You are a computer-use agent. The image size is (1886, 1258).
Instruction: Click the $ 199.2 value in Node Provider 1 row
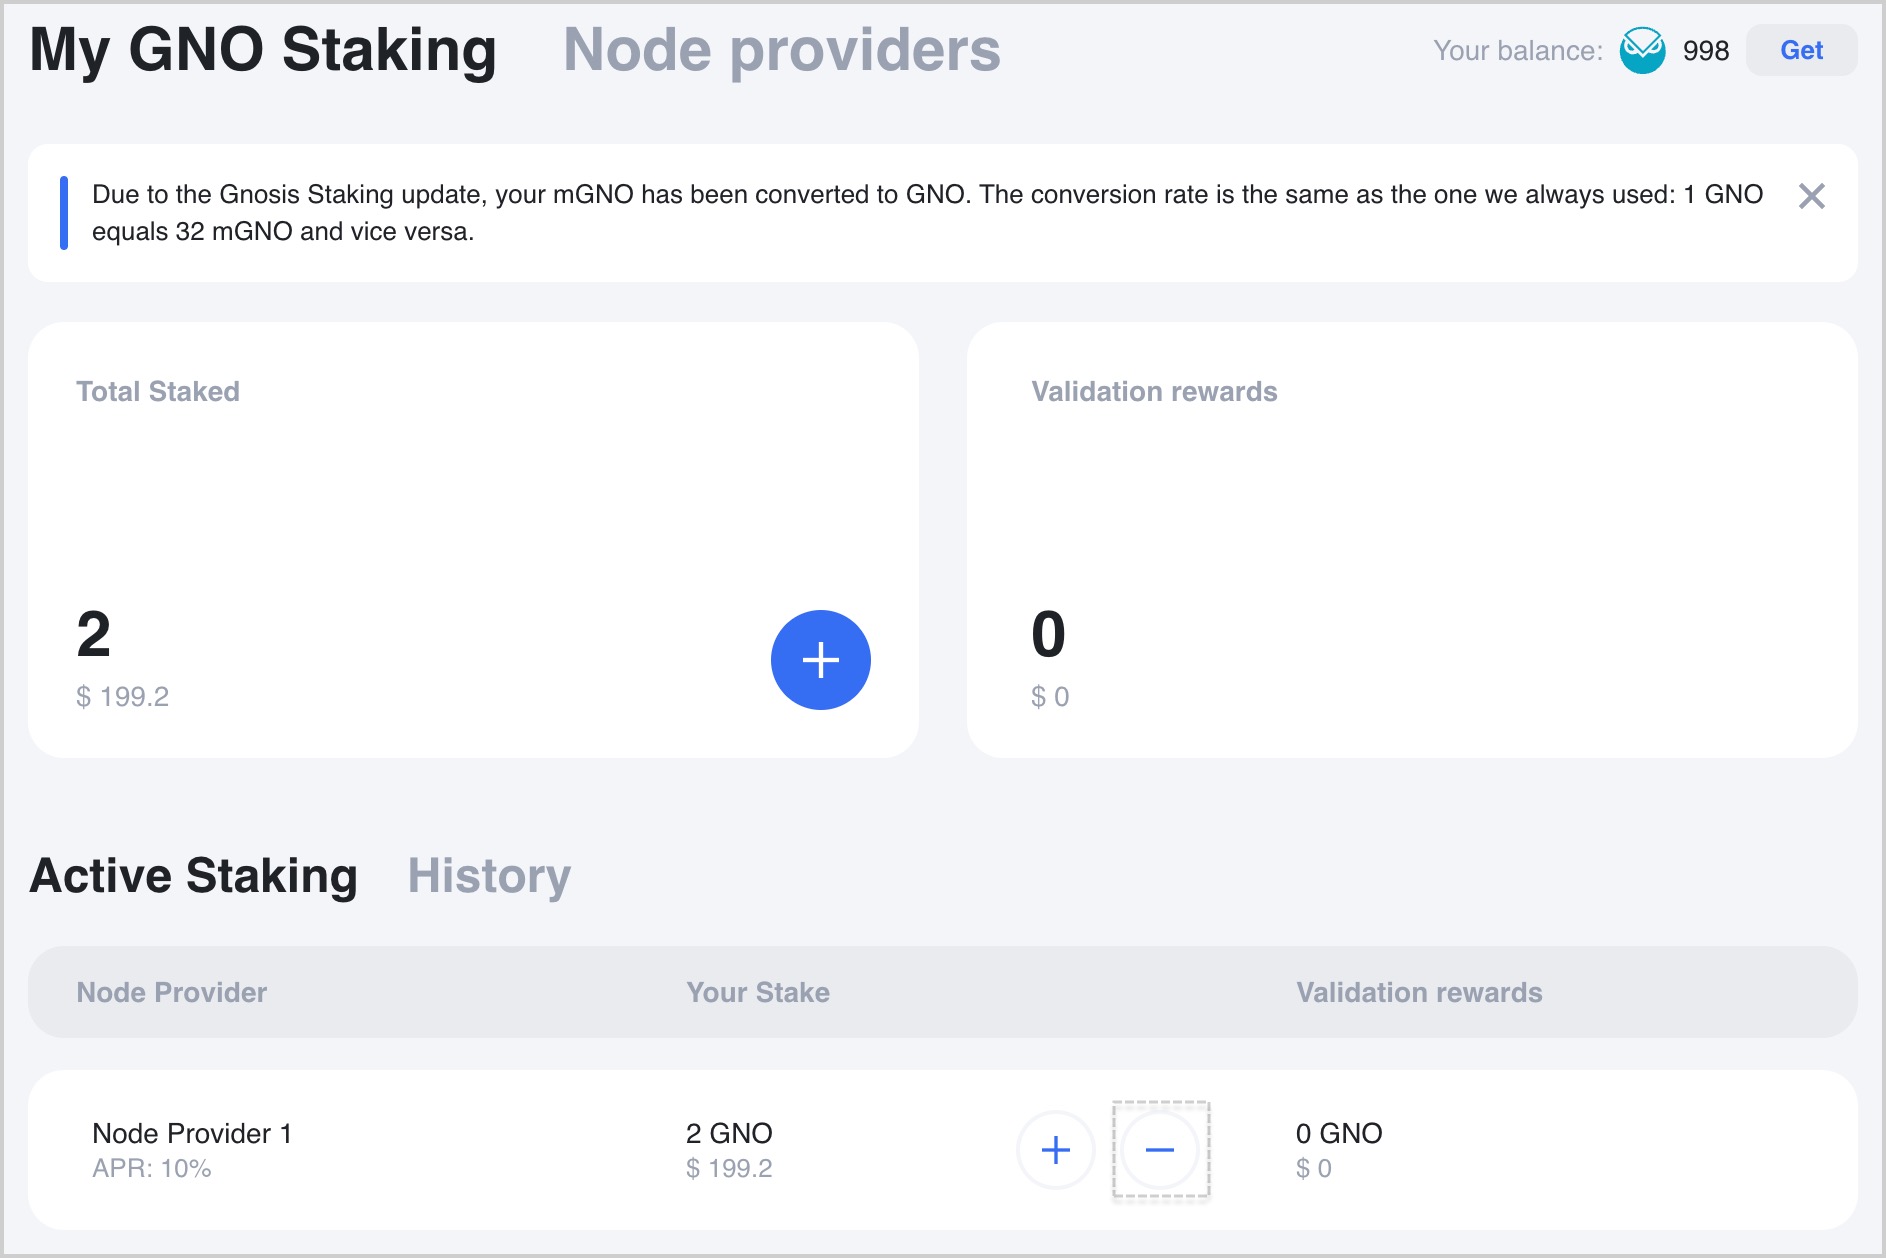tap(729, 1168)
